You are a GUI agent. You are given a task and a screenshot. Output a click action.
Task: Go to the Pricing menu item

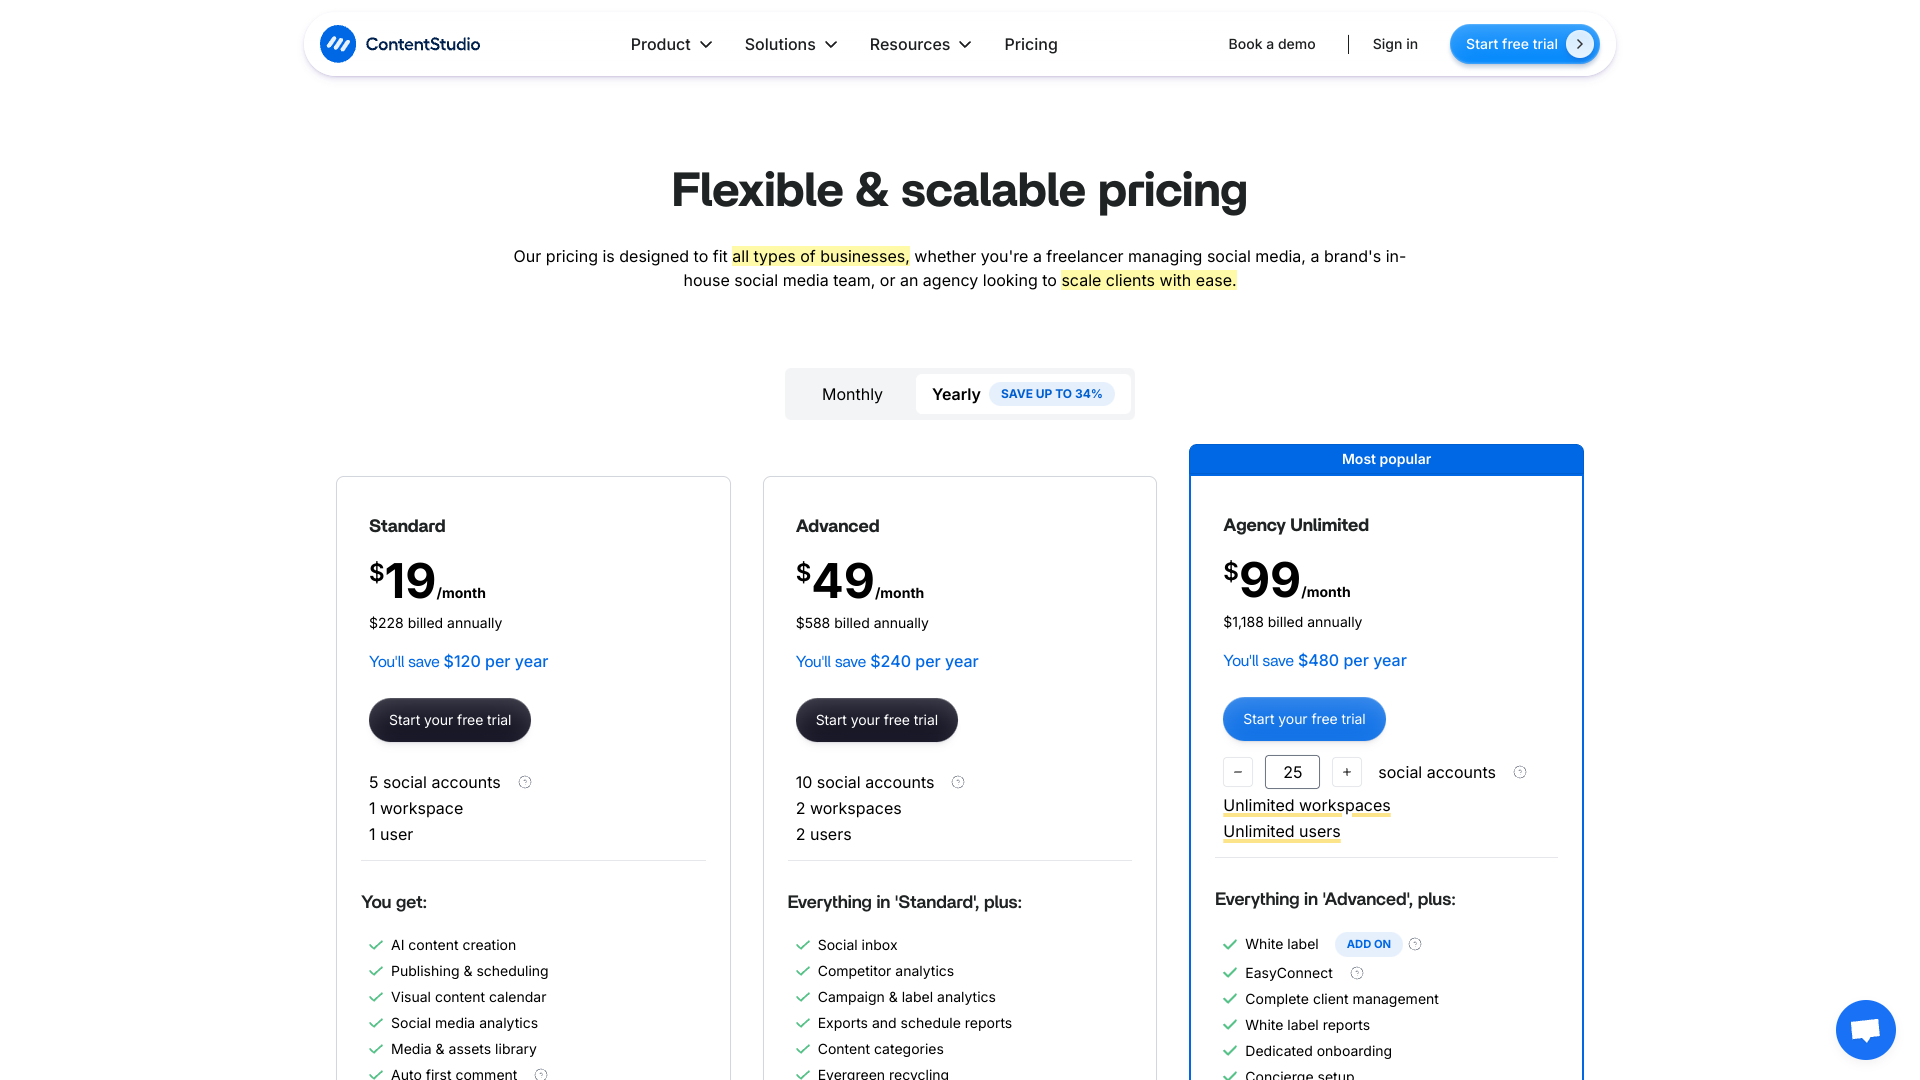pos(1031,44)
